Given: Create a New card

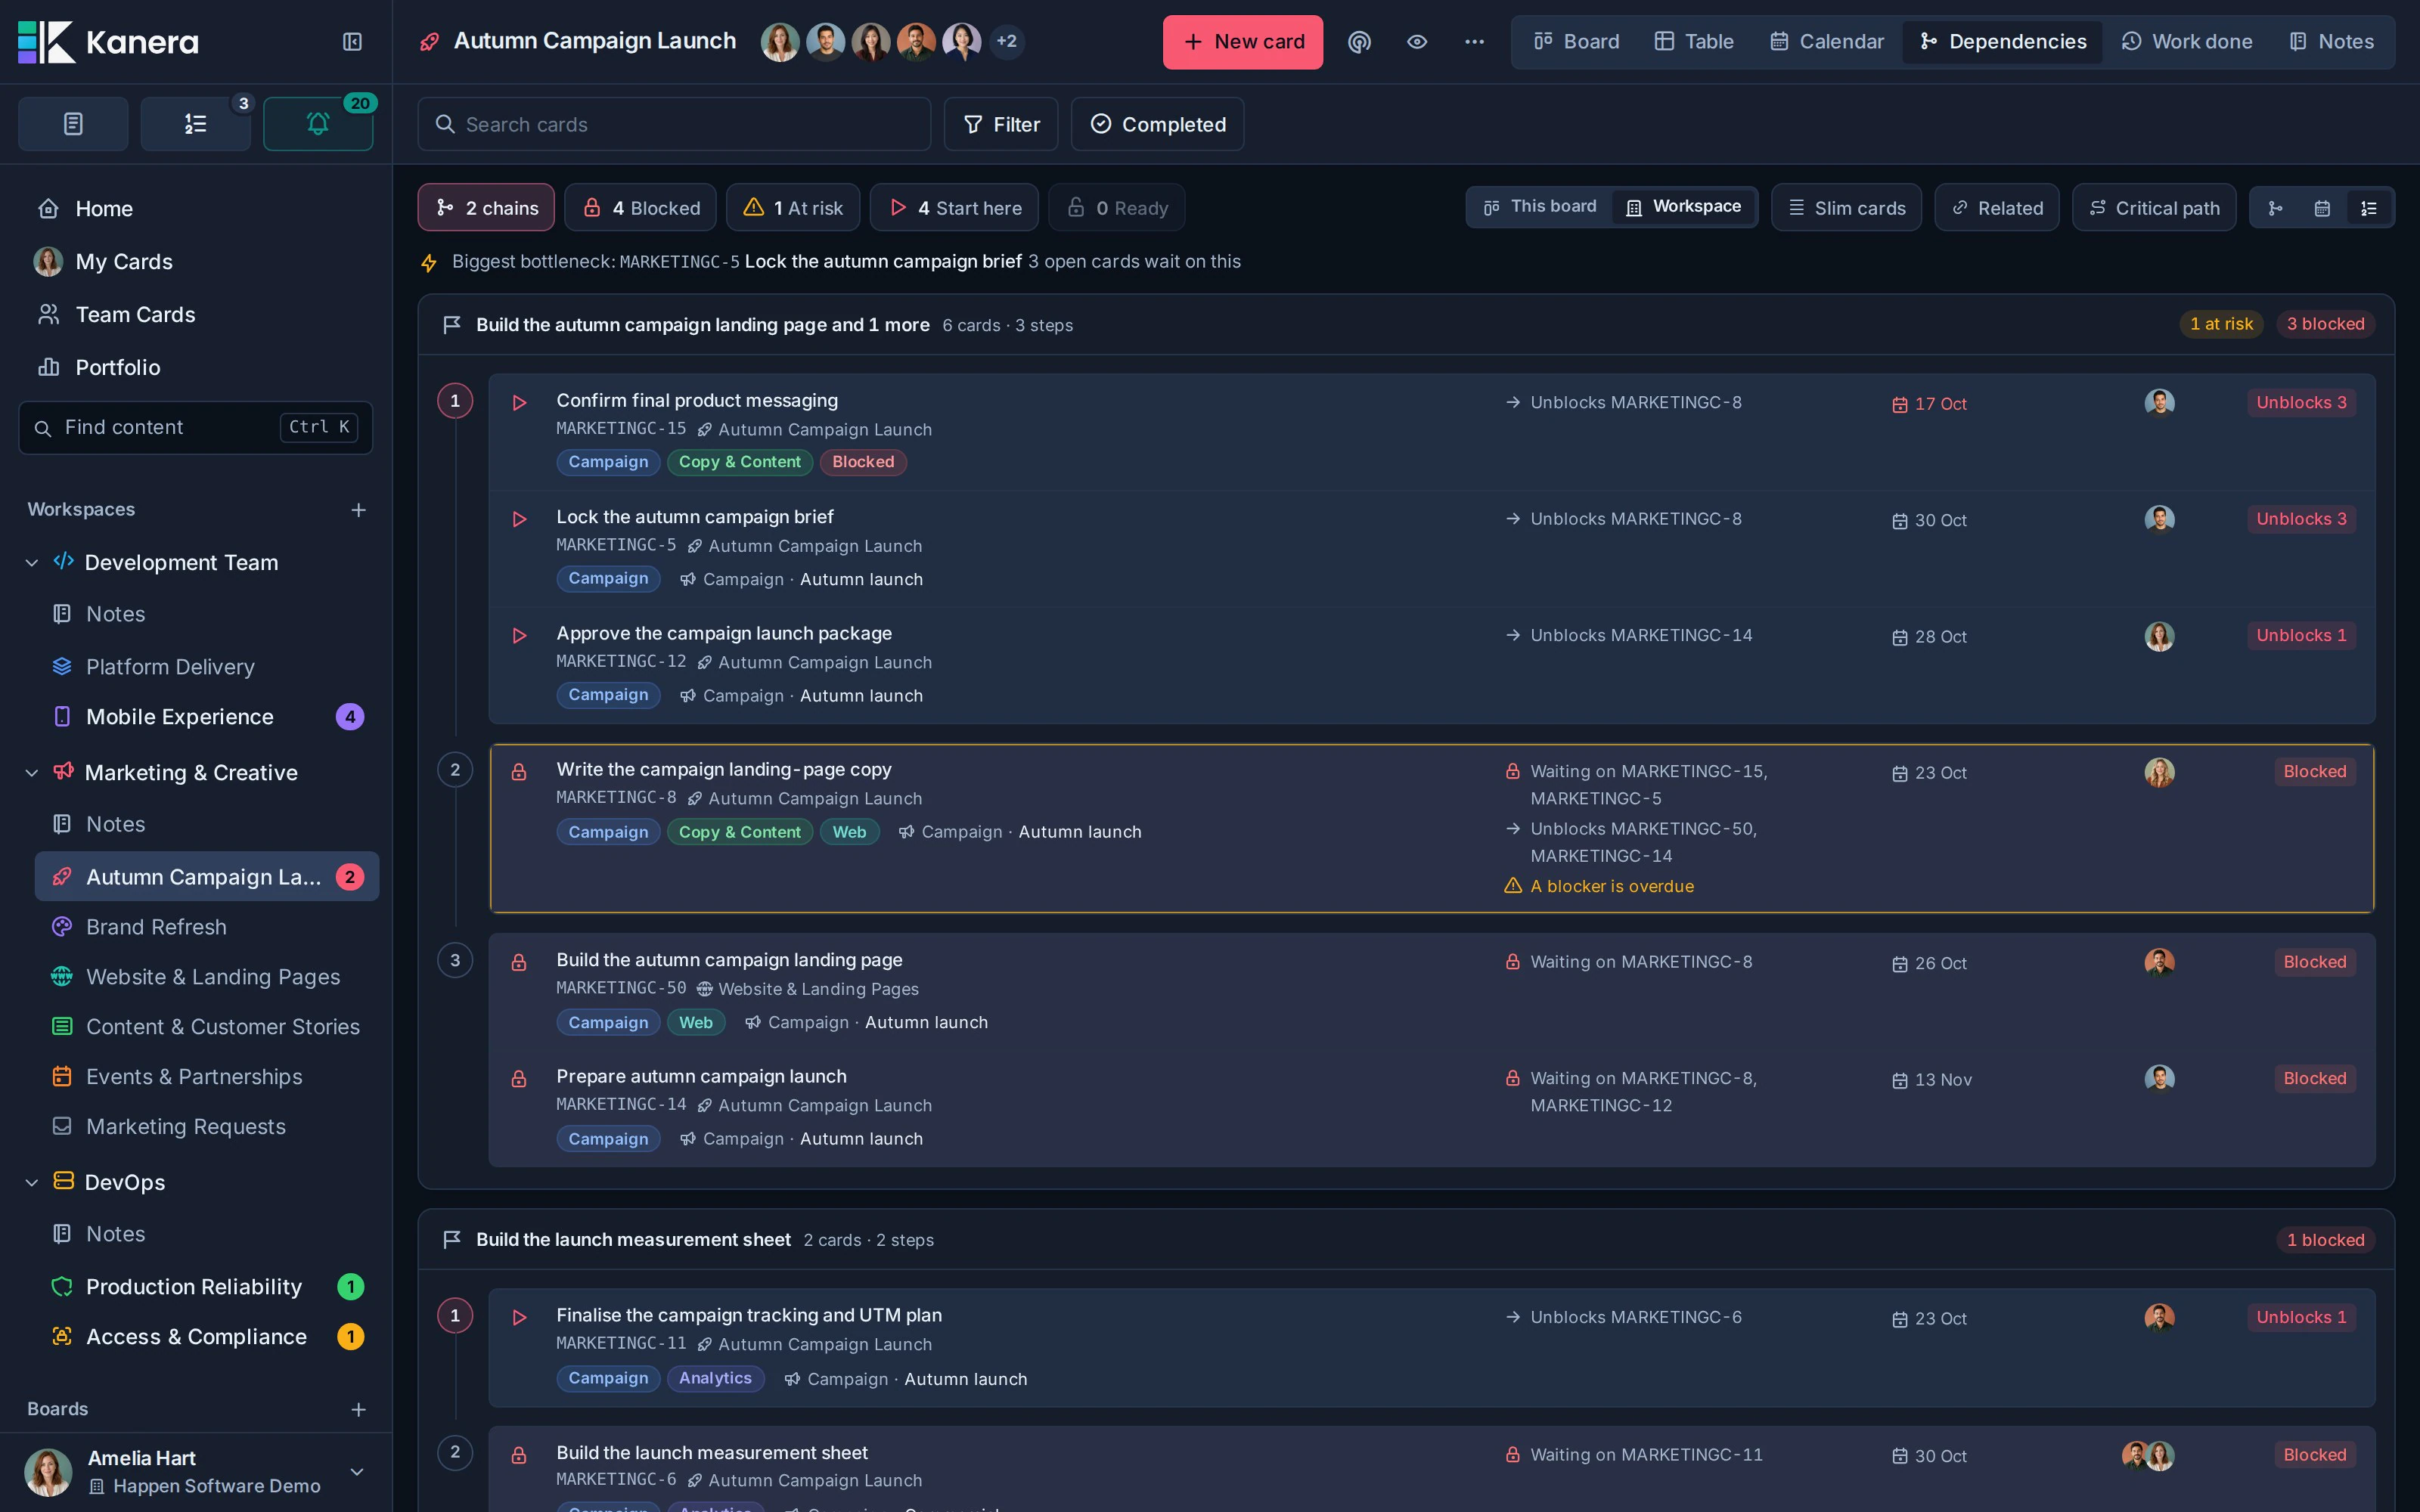Looking at the screenshot, I should tap(1242, 42).
